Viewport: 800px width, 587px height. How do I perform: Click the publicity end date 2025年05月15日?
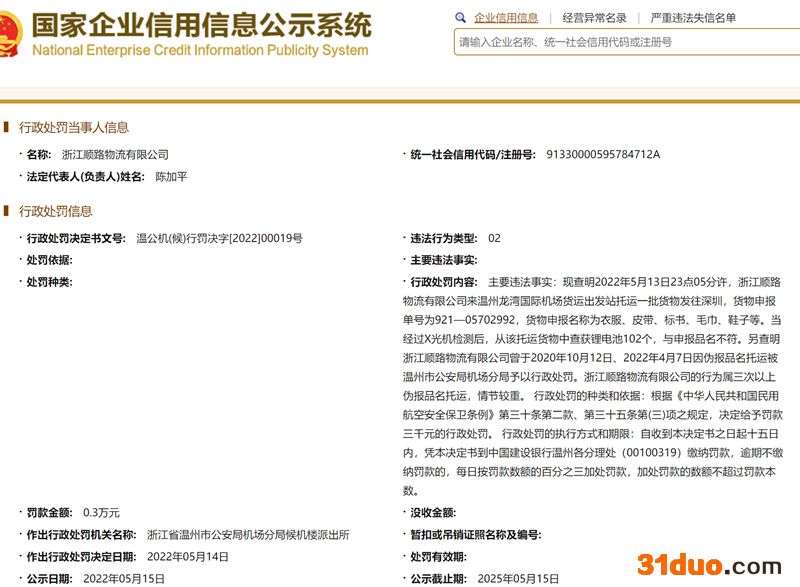click(x=517, y=579)
